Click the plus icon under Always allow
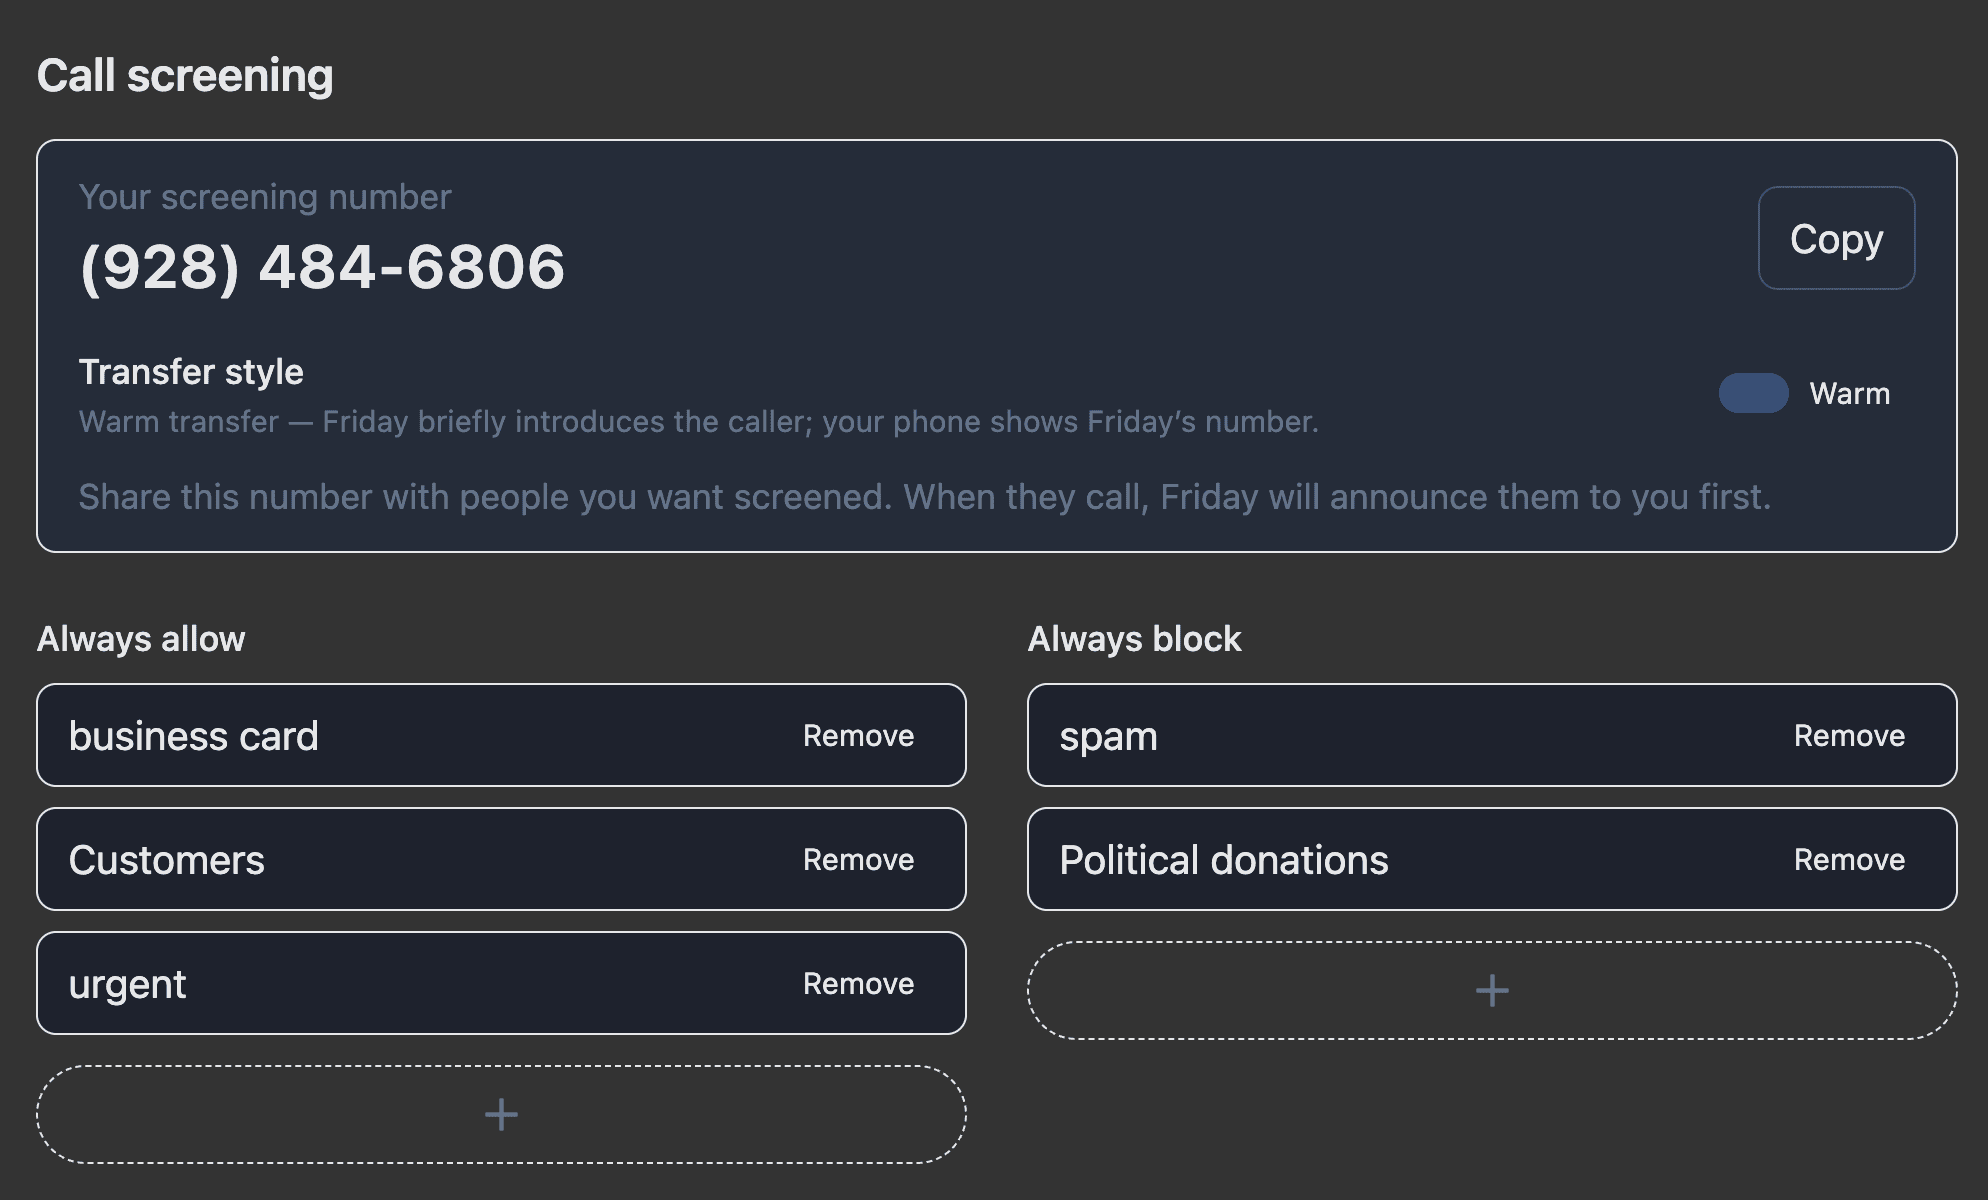The width and height of the screenshot is (1988, 1200). point(500,1114)
